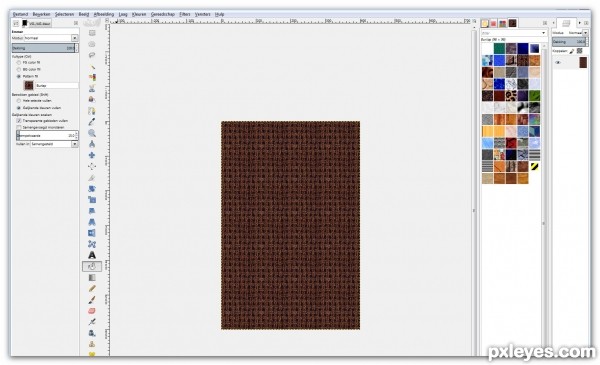Choose the FG color fill radio option
The width and height of the screenshot is (600, 365).
click(18, 62)
